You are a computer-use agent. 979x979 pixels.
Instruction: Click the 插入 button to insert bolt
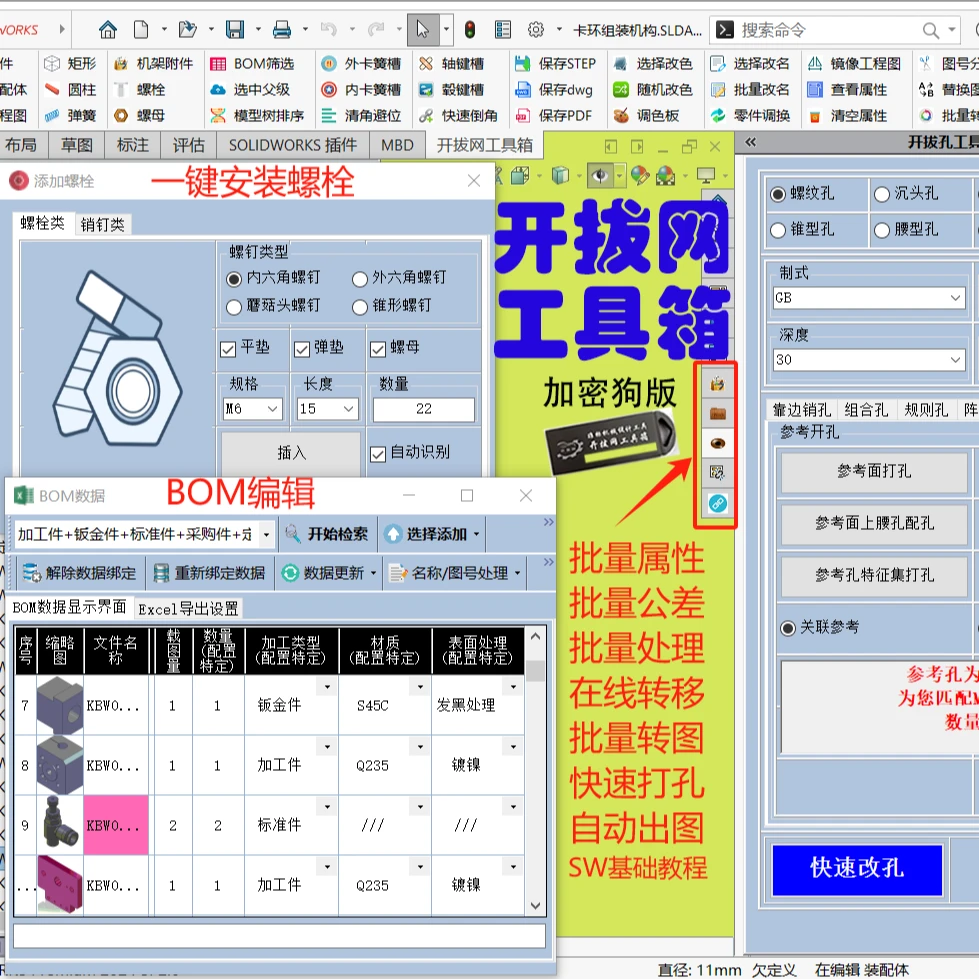click(289, 454)
